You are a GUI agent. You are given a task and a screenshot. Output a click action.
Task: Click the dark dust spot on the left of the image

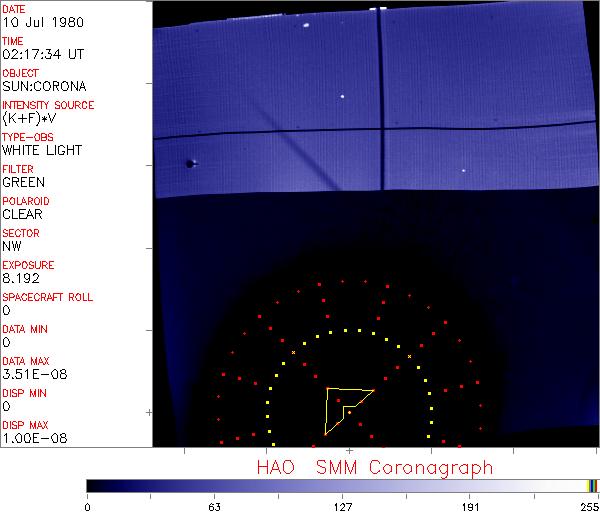click(x=187, y=163)
